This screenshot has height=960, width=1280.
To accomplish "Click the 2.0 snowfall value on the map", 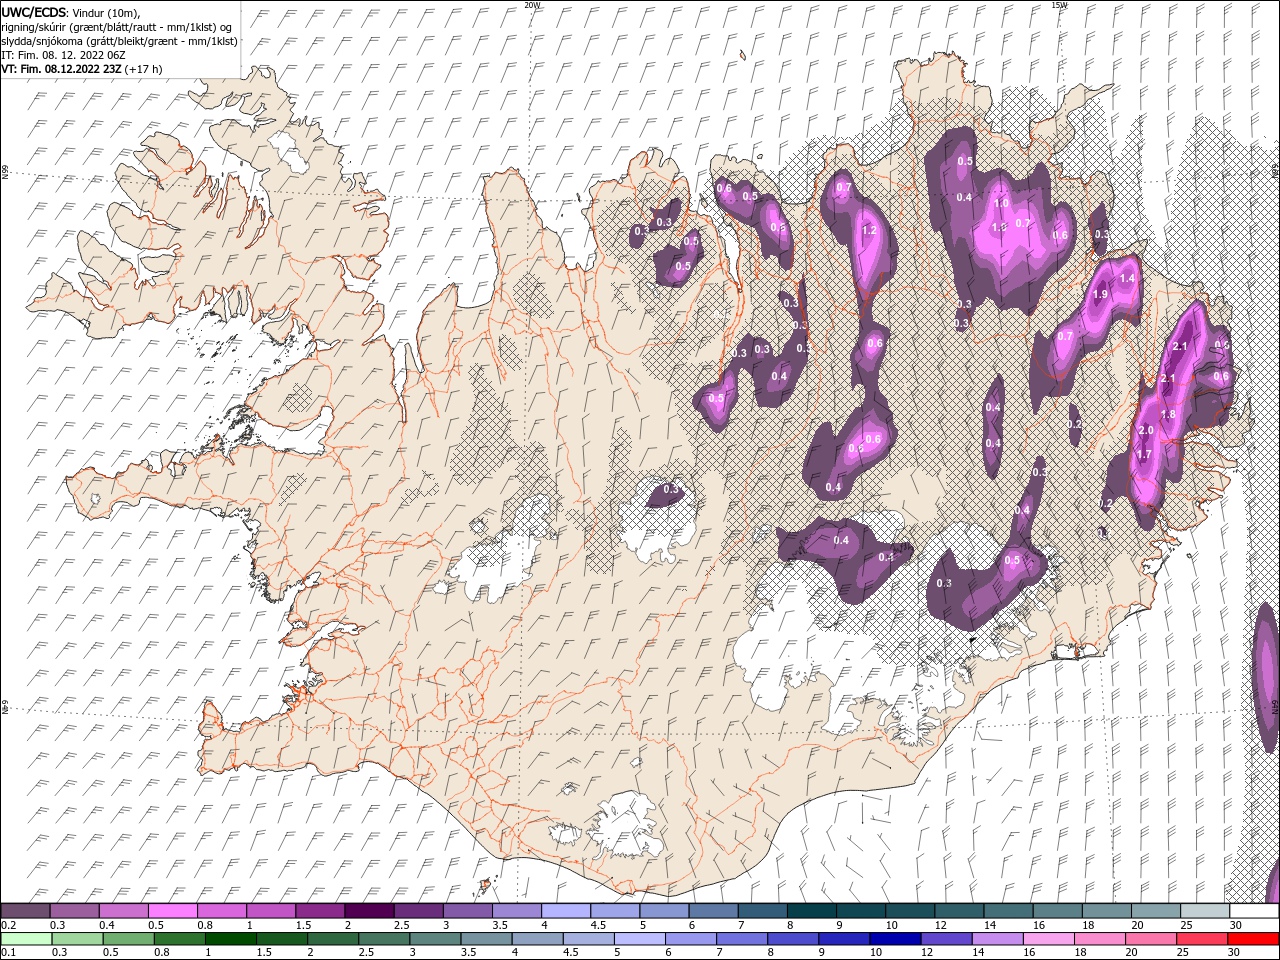I will [x=1146, y=430].
